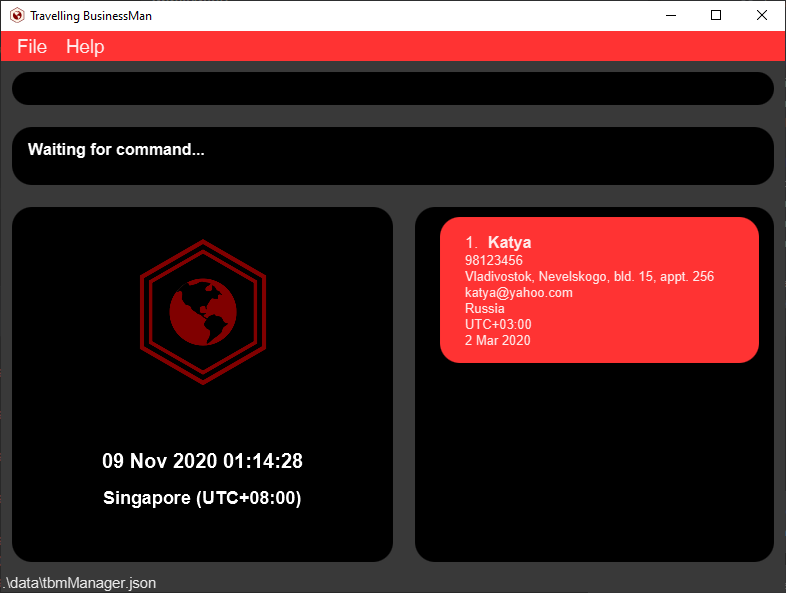Click the Russia country label
This screenshot has height=593, width=786.
pyautogui.click(x=485, y=309)
